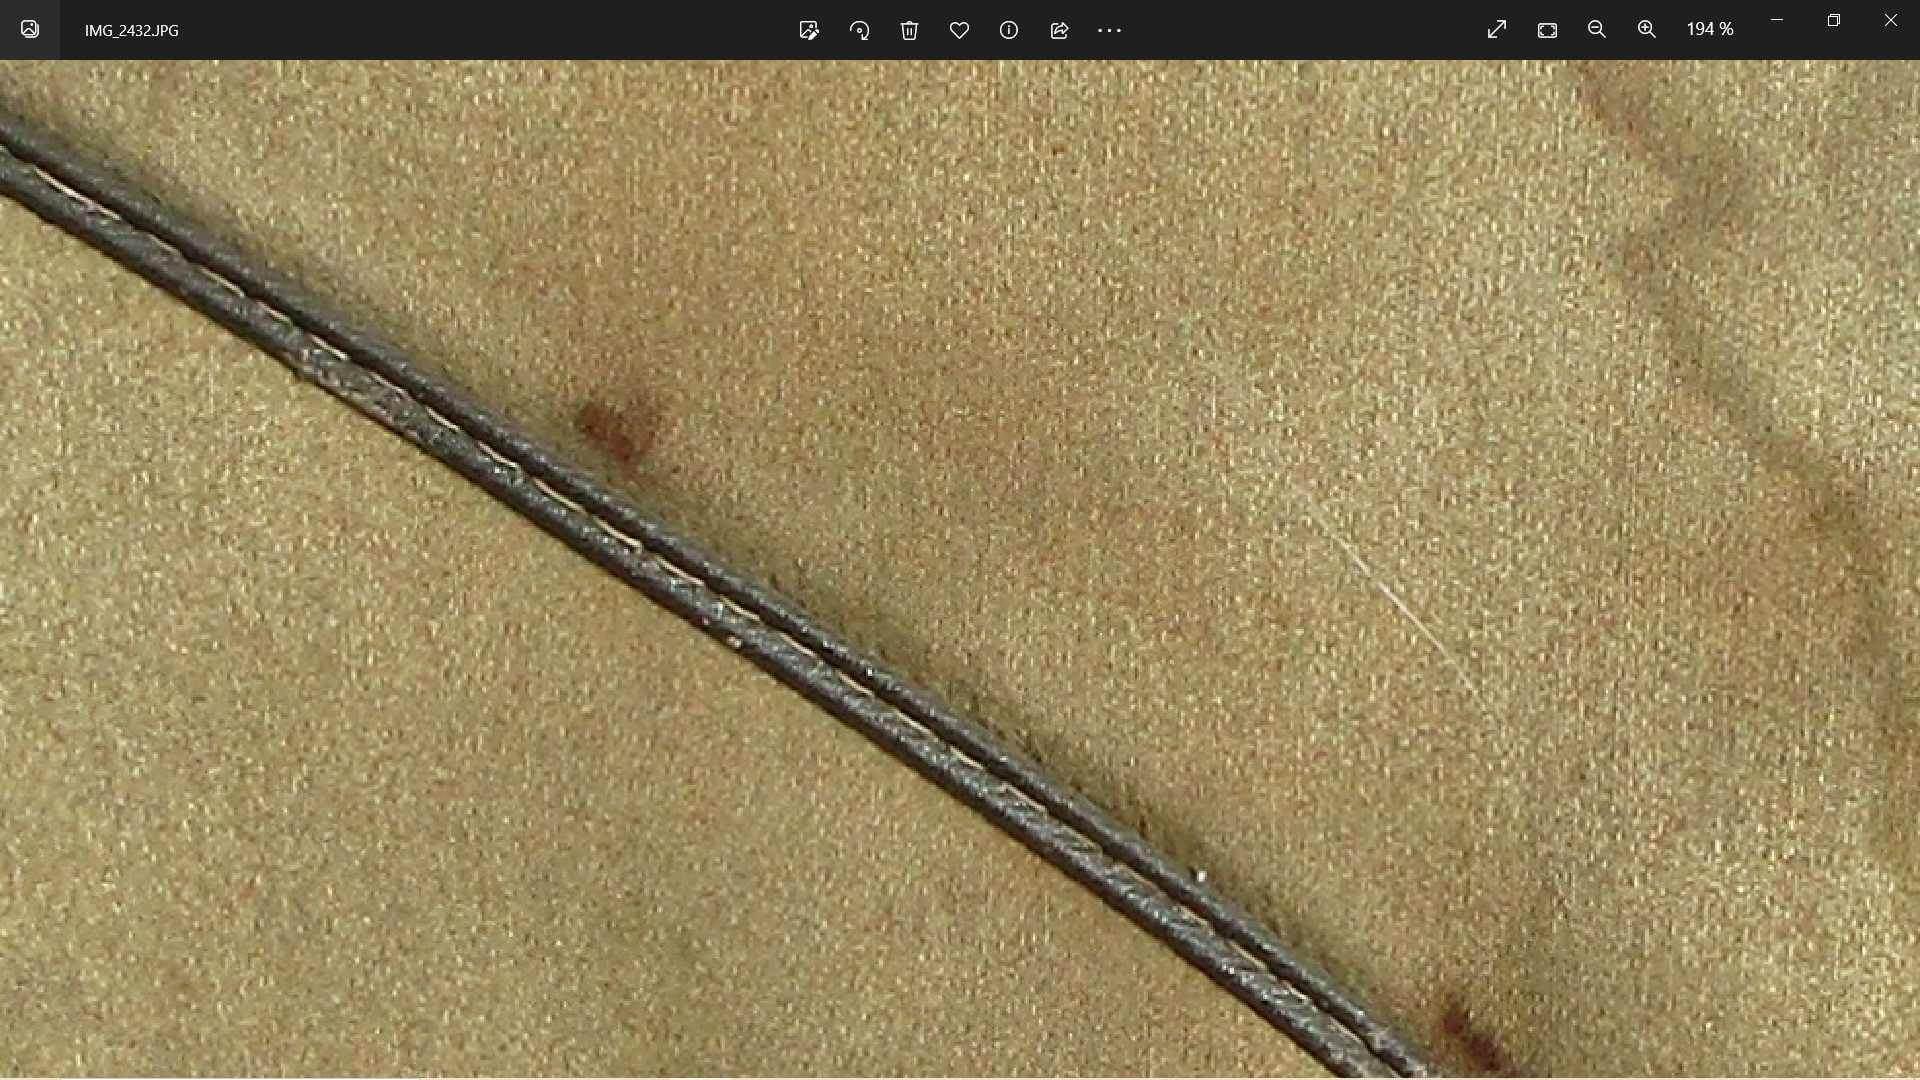The height and width of the screenshot is (1080, 1920).
Task: Click the Photos app gallery icon
Action: [30, 30]
